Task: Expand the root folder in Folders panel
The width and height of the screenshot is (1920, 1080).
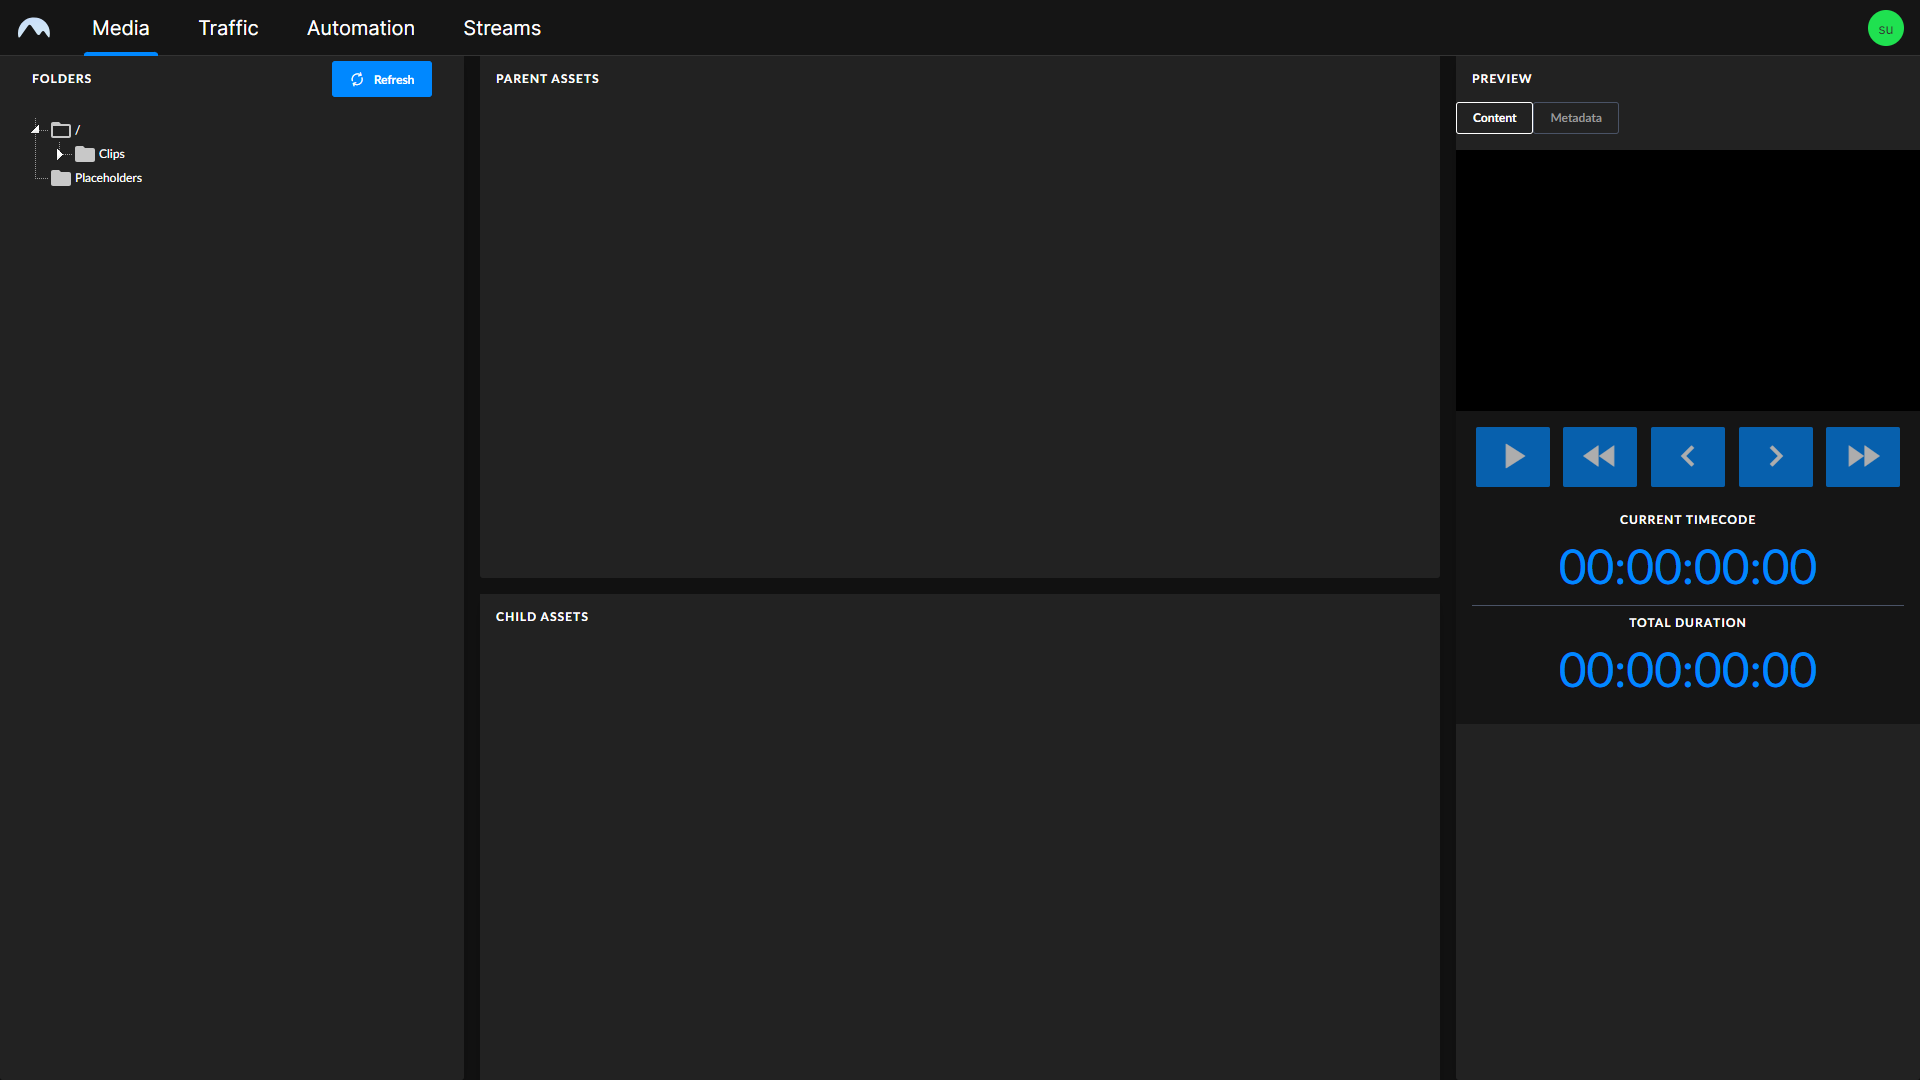Action: [36, 129]
